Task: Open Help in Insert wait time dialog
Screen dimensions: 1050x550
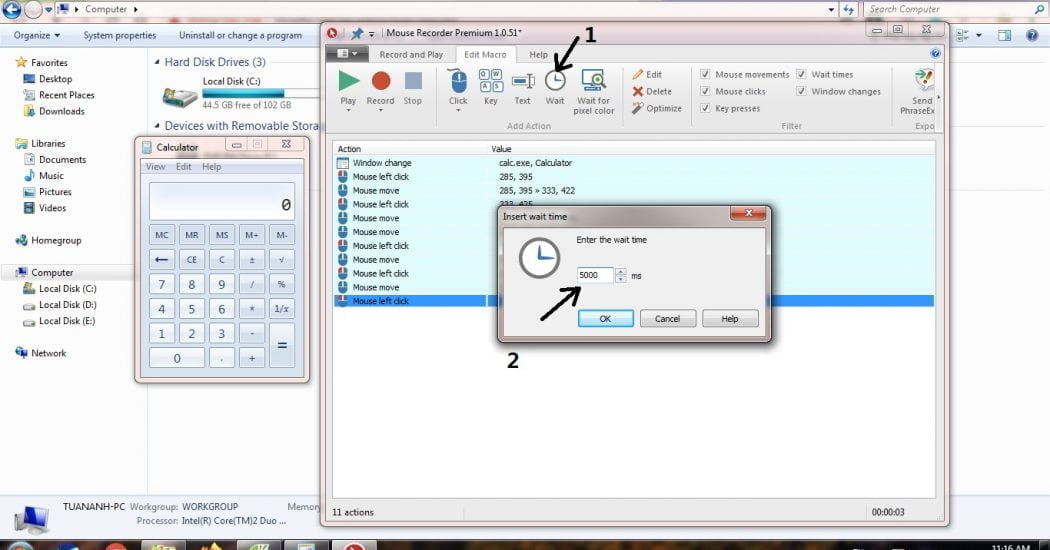Action: tap(730, 319)
